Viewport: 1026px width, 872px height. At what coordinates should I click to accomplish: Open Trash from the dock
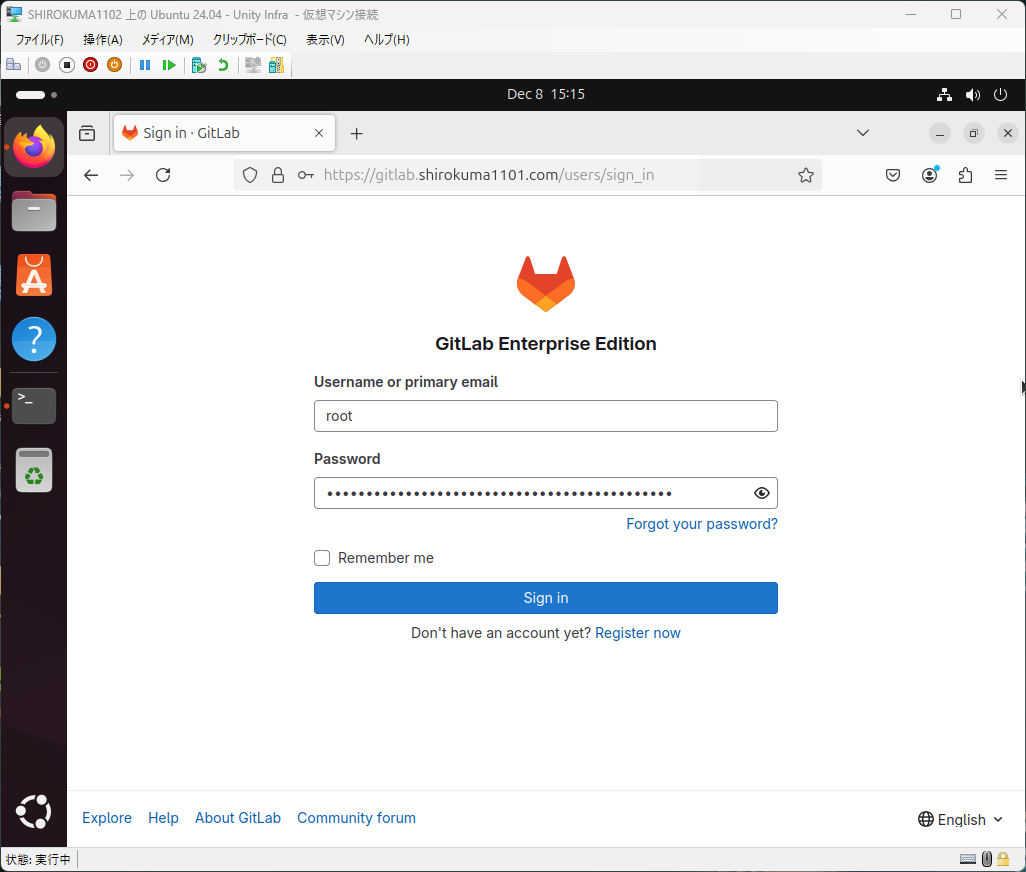(34, 470)
